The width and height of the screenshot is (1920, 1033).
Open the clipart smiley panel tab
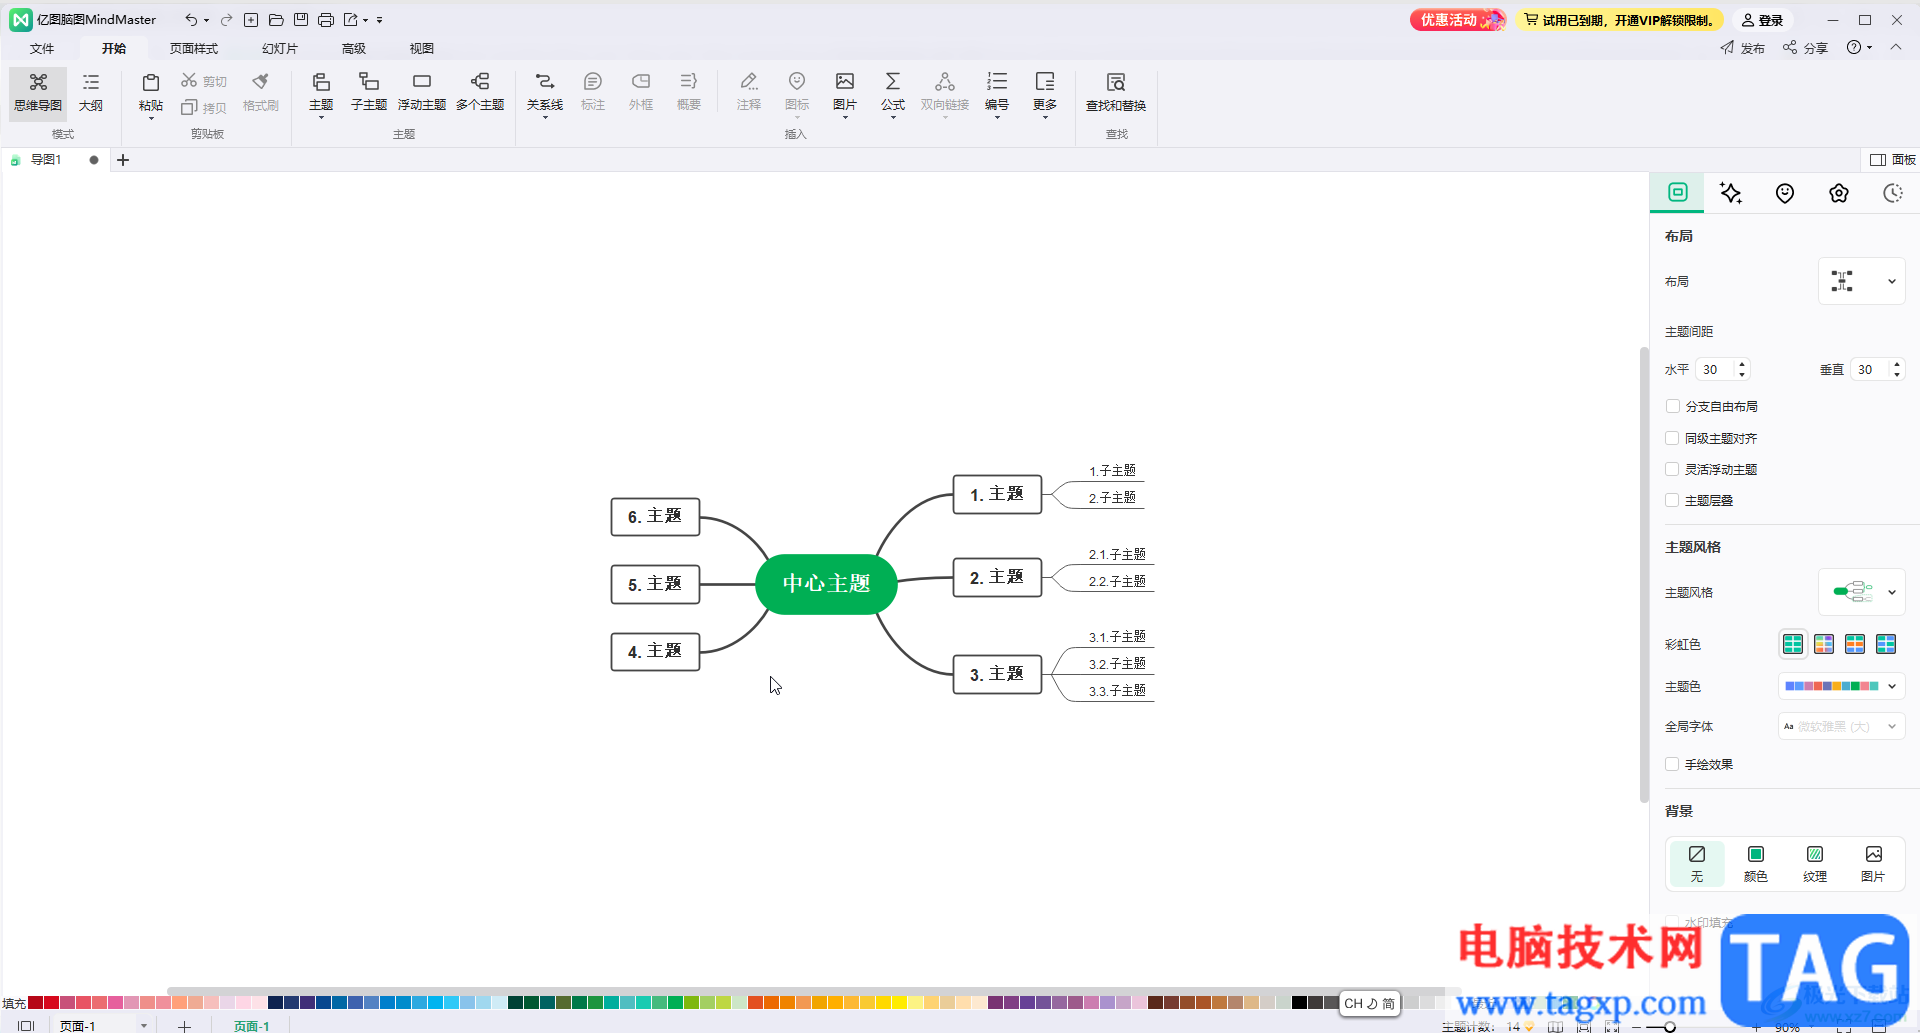(x=1785, y=193)
